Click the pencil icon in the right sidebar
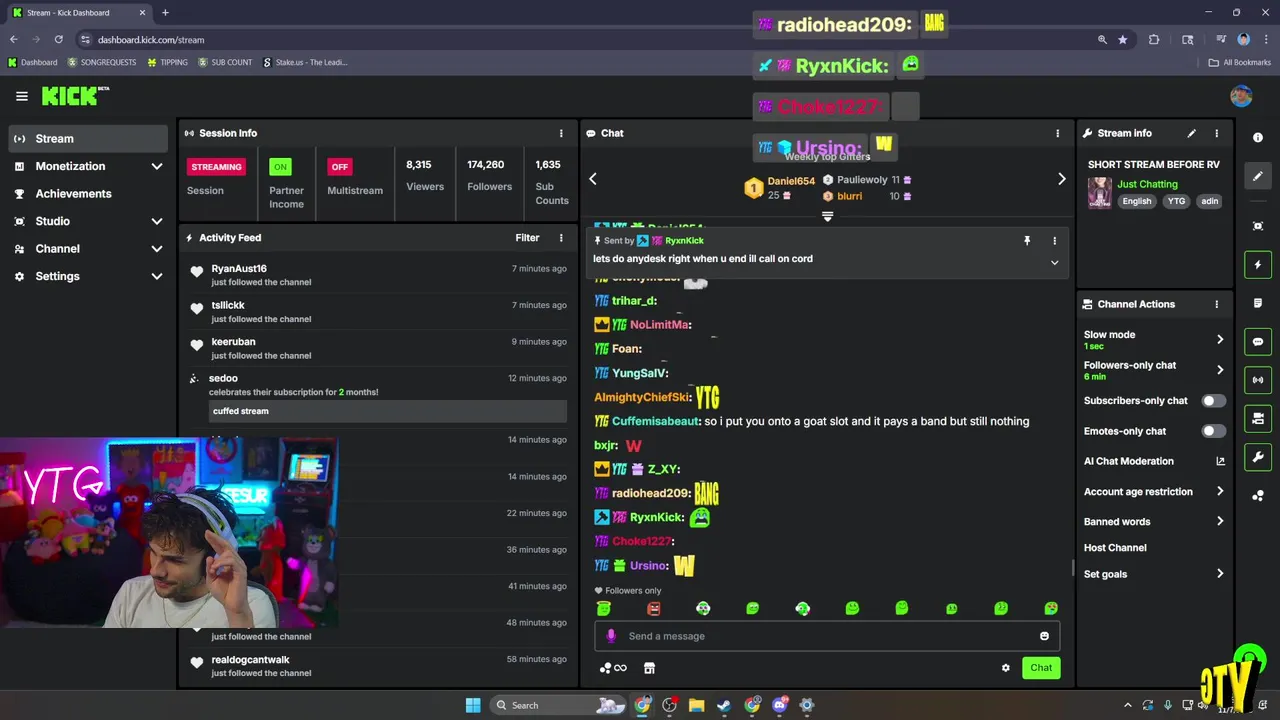The height and width of the screenshot is (720, 1280). (x=1258, y=176)
